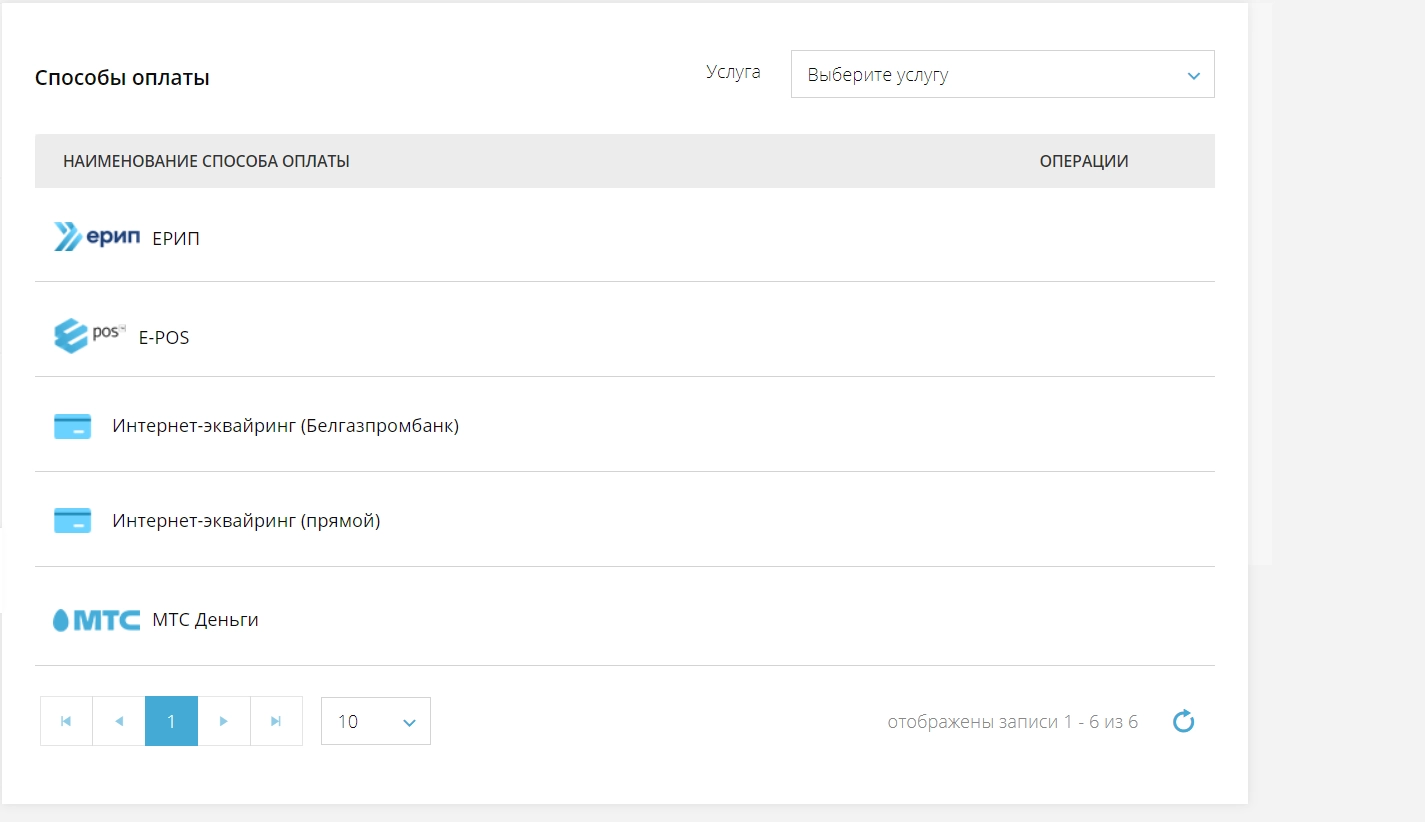Open the Выберите услугу dropdown

1002,75
